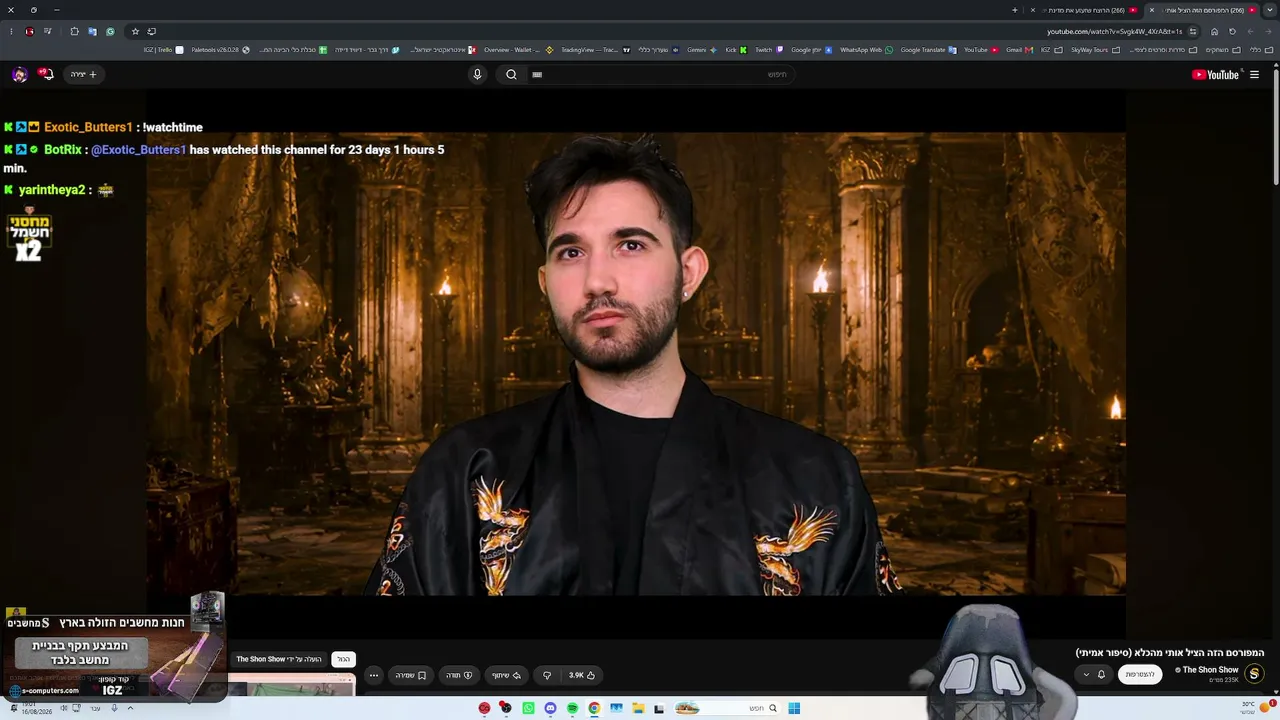The height and width of the screenshot is (720, 1280).
Task: Search with voice using the microphone icon
Action: tap(477, 74)
